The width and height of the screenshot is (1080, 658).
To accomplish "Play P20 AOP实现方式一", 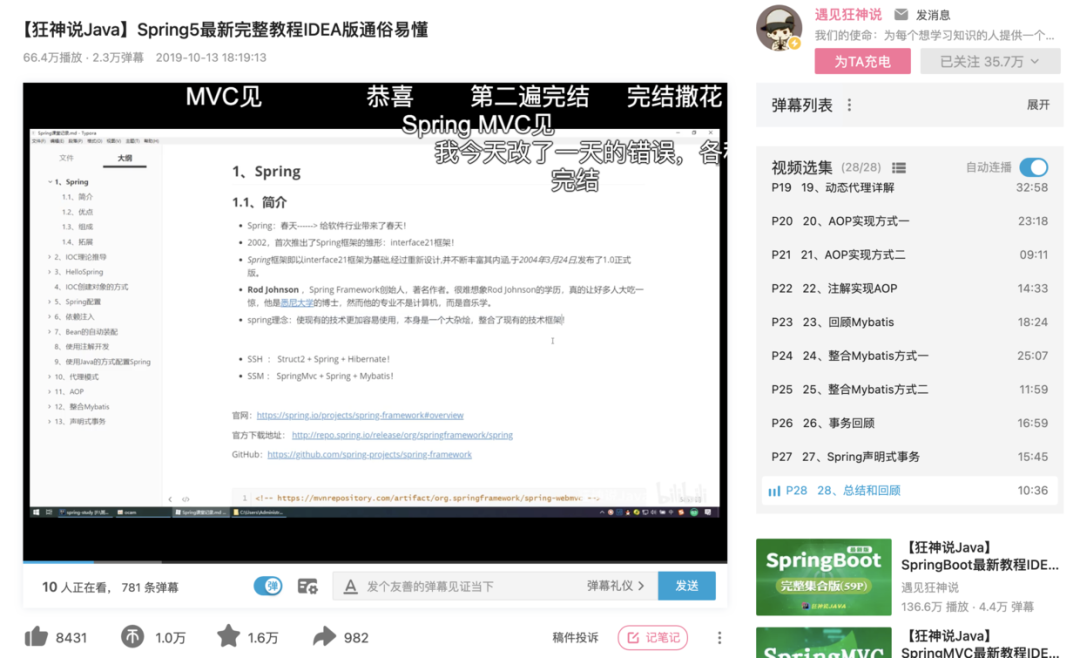I will coord(909,221).
